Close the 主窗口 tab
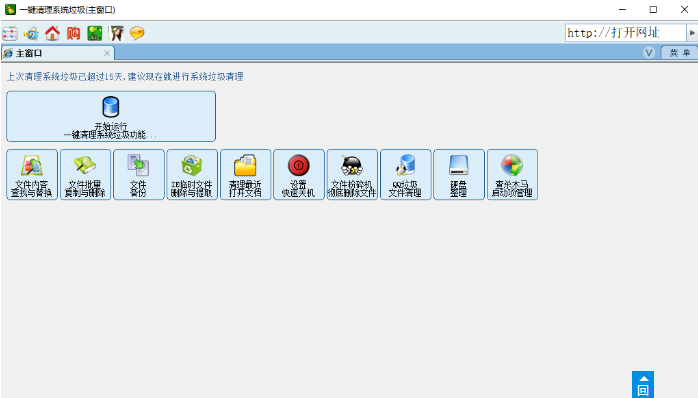The image size is (698, 398). (x=107, y=53)
